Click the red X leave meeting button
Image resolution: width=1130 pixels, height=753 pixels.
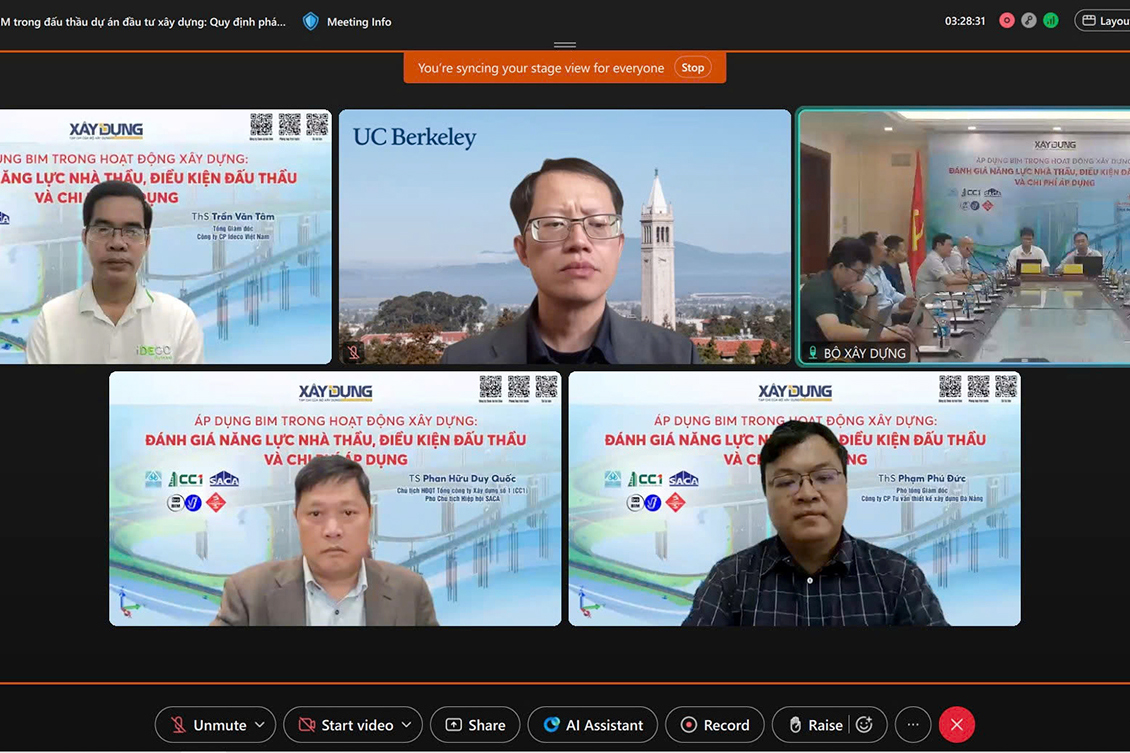(956, 725)
